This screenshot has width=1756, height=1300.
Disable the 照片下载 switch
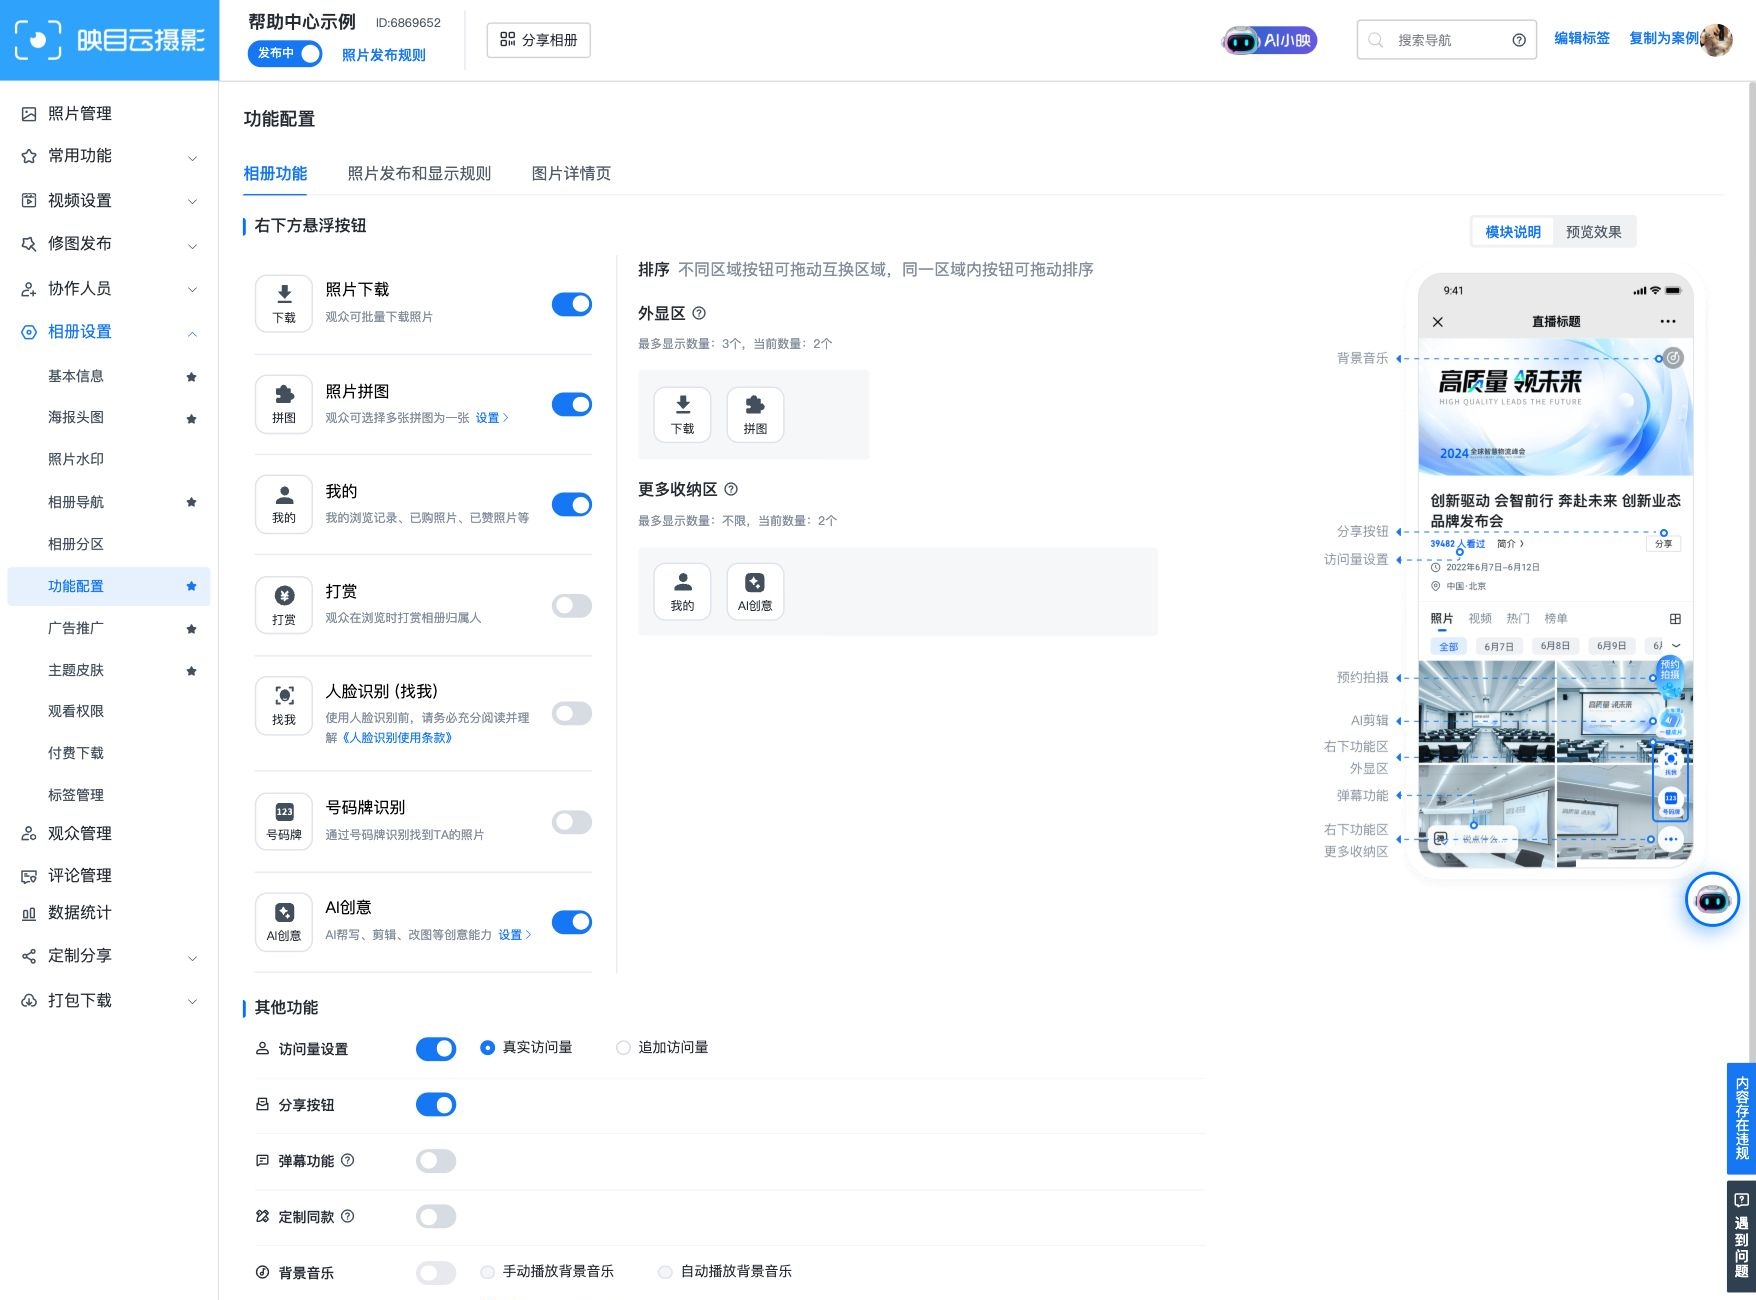pyautogui.click(x=572, y=304)
